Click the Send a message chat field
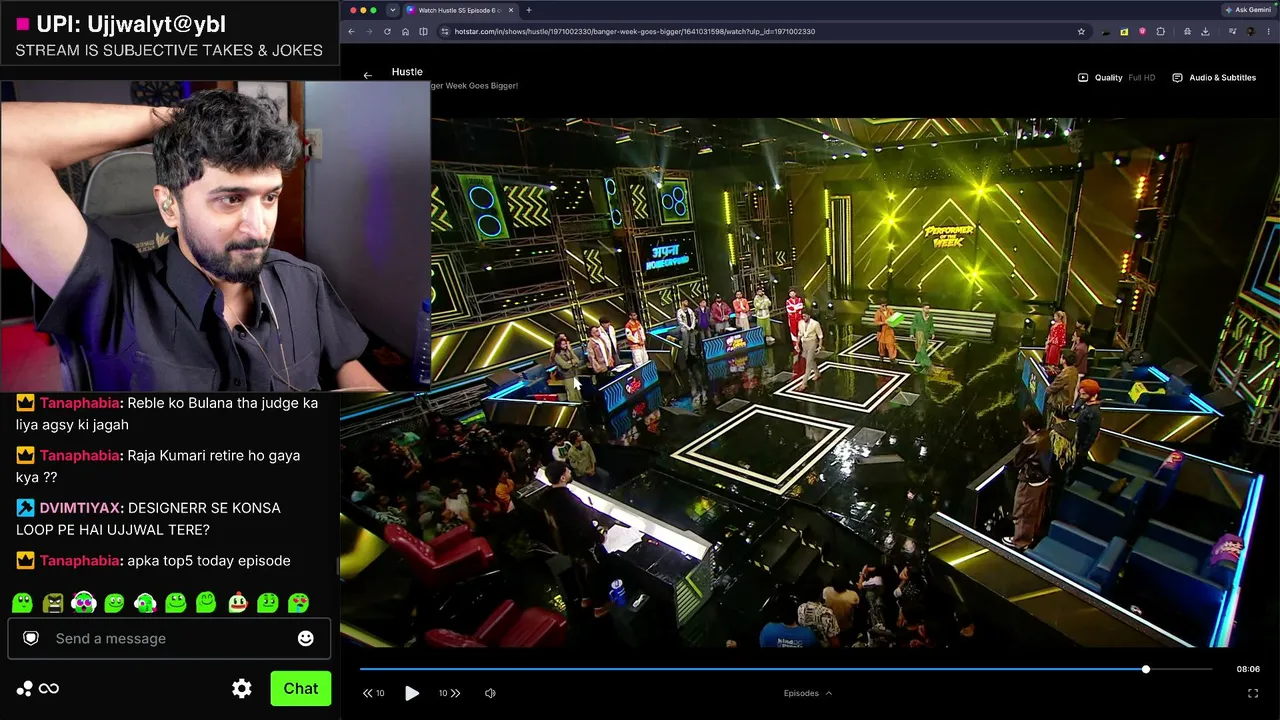This screenshot has height=720, width=1280. [x=169, y=638]
